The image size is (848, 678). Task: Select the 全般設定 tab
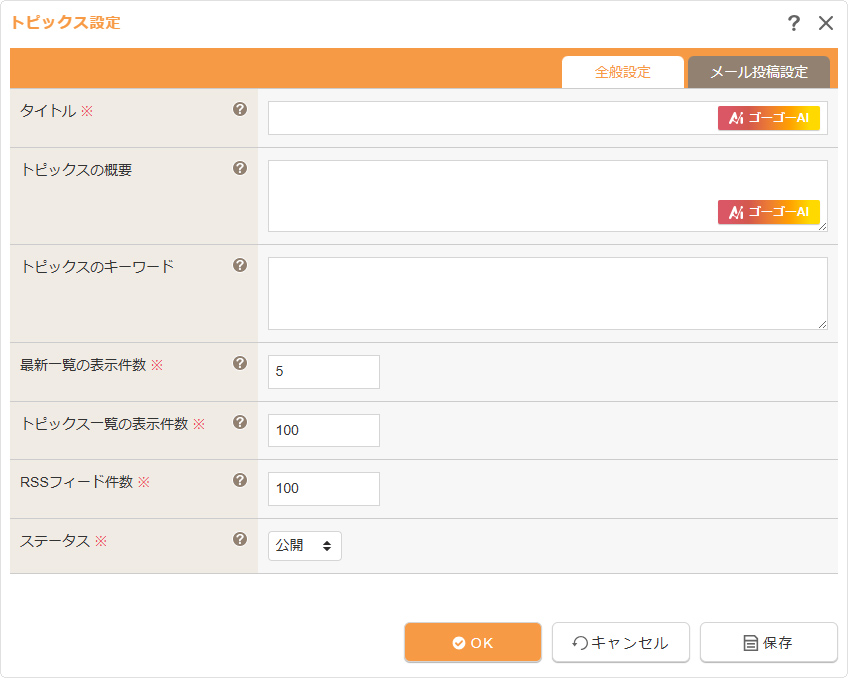pyautogui.click(x=622, y=72)
